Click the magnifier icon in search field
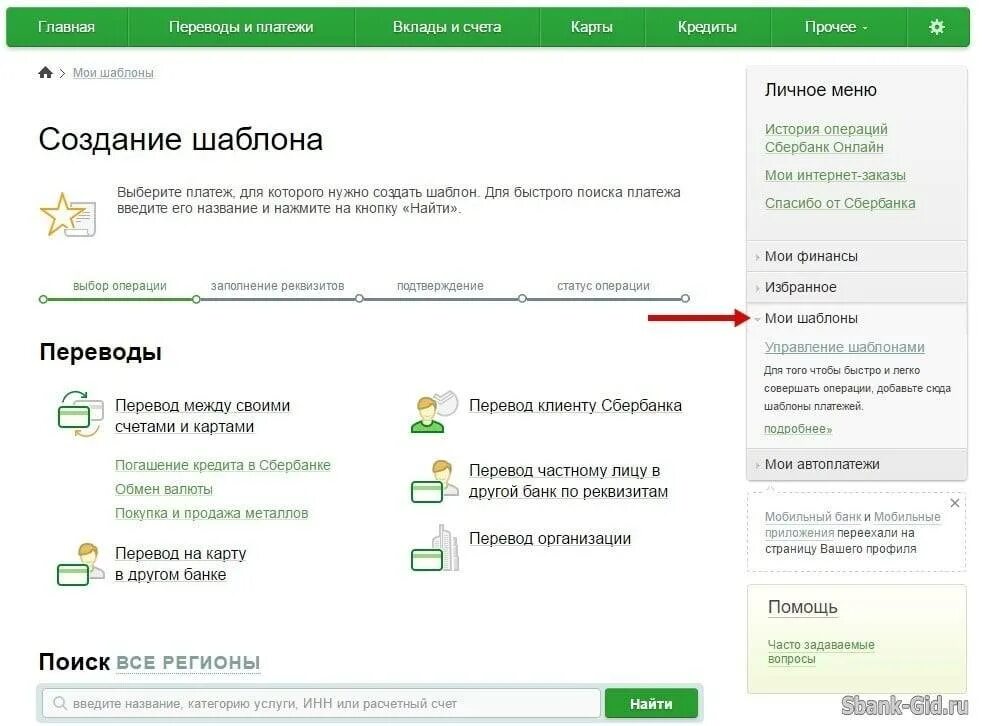The height and width of the screenshot is (726, 982). [60, 703]
